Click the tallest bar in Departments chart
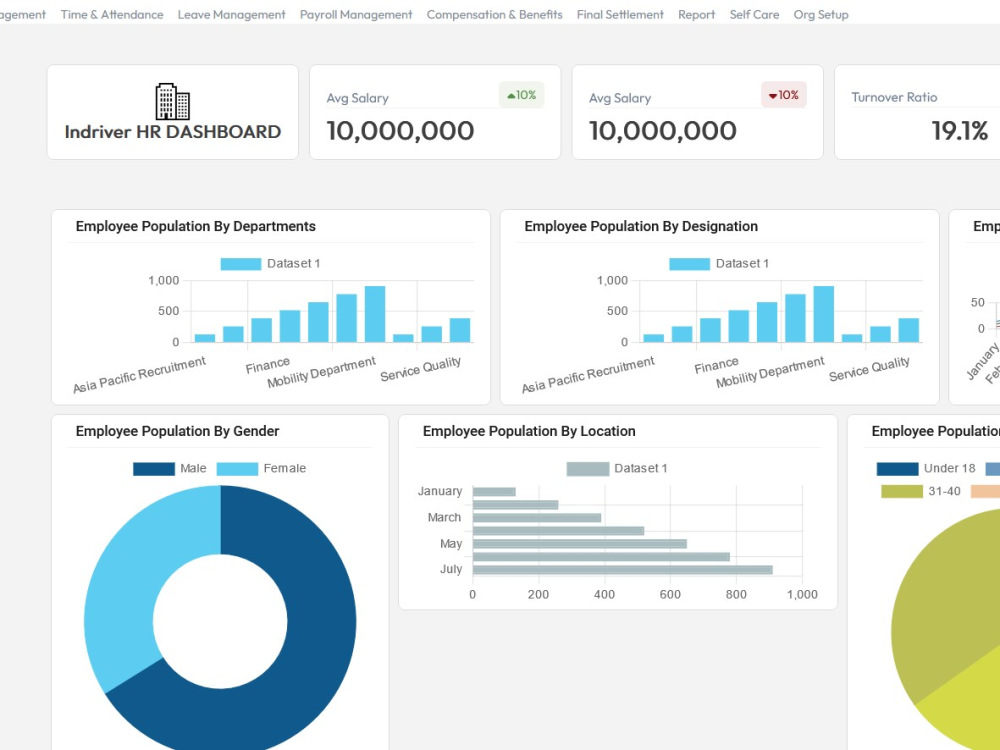The height and width of the screenshot is (750, 1000). pyautogui.click(x=375, y=314)
